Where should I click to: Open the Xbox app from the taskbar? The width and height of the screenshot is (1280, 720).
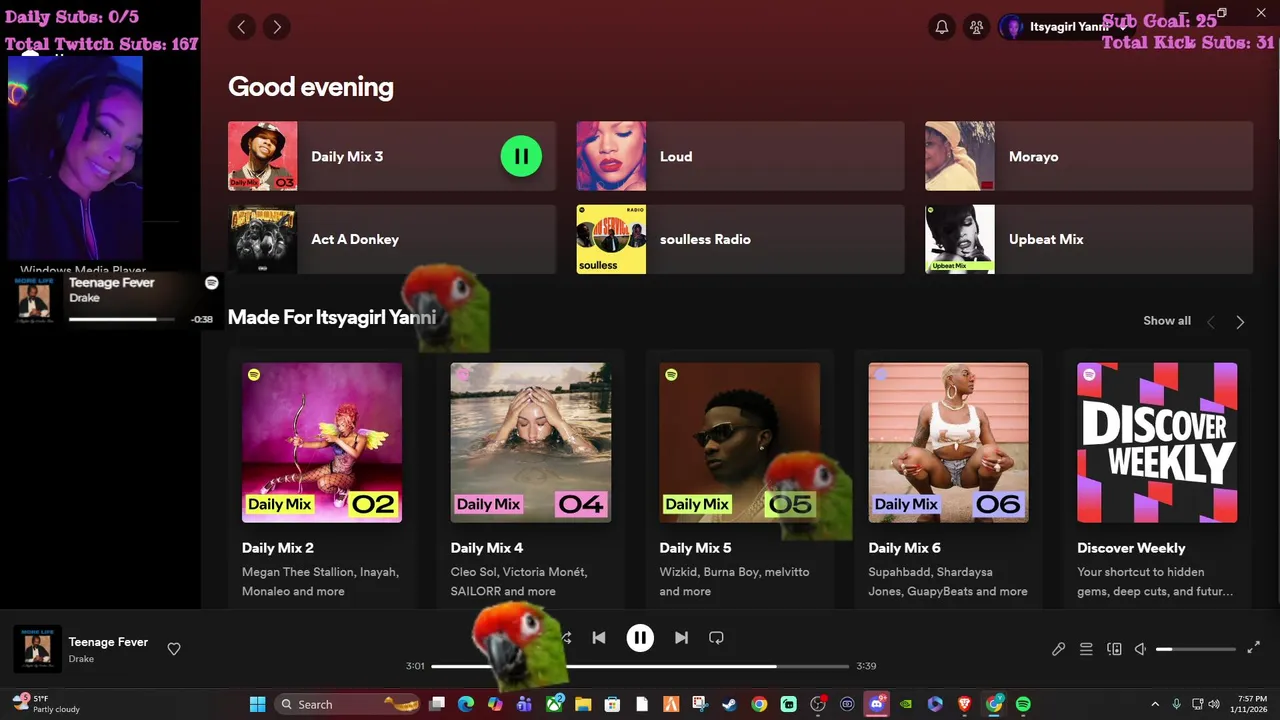[x=554, y=704]
